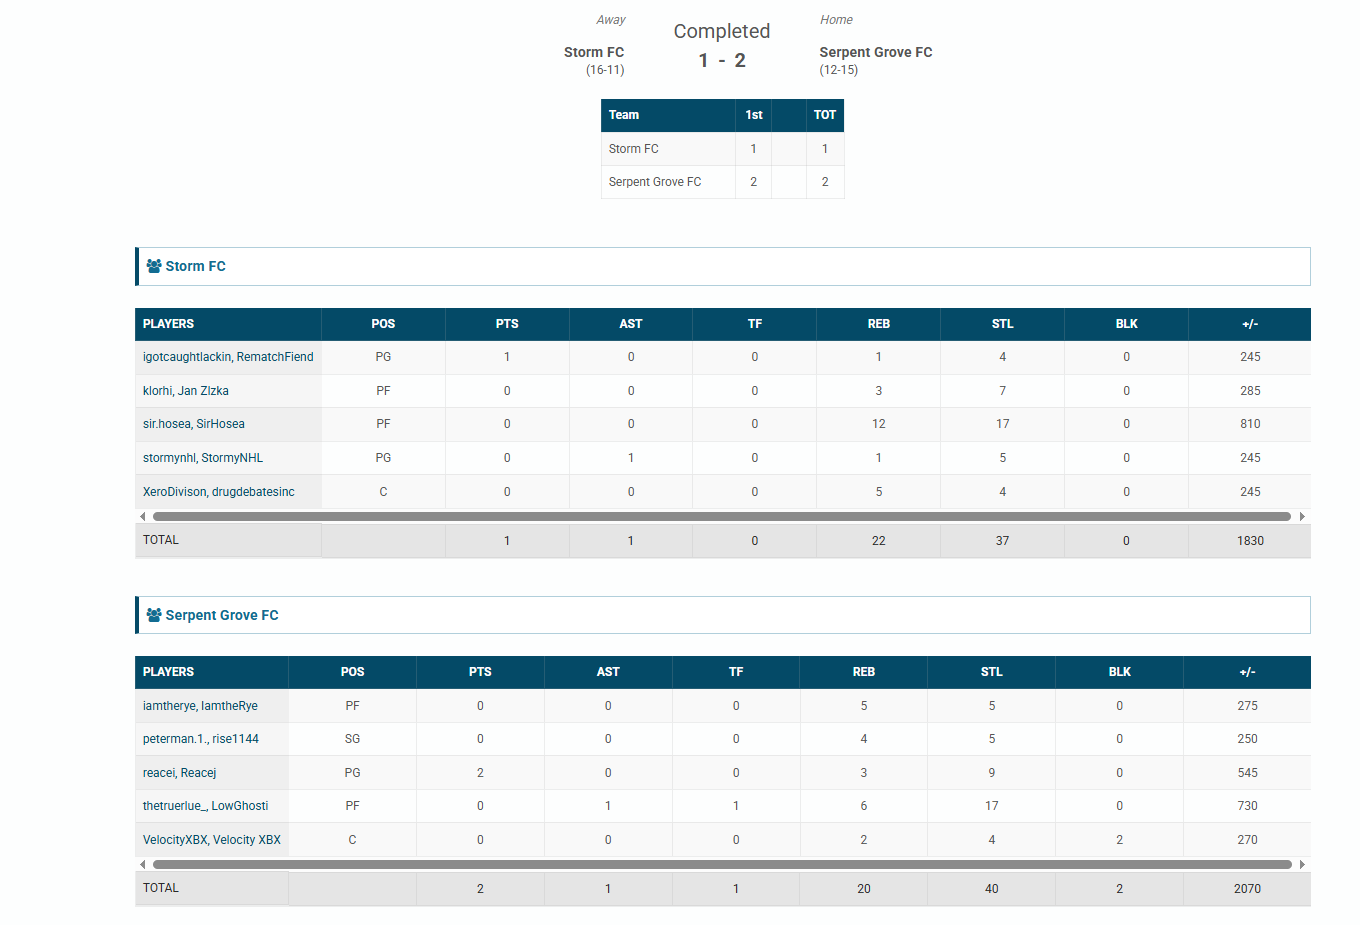Click the Serpent Grove FC horizontal scrollbar
1360x925 pixels.
point(722,865)
